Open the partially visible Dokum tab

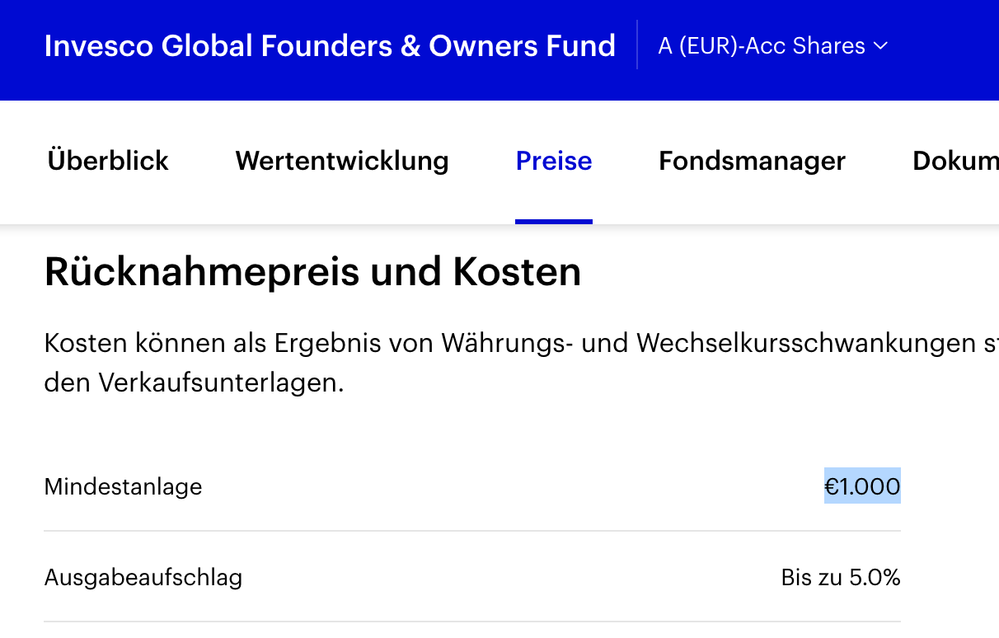[955, 161]
